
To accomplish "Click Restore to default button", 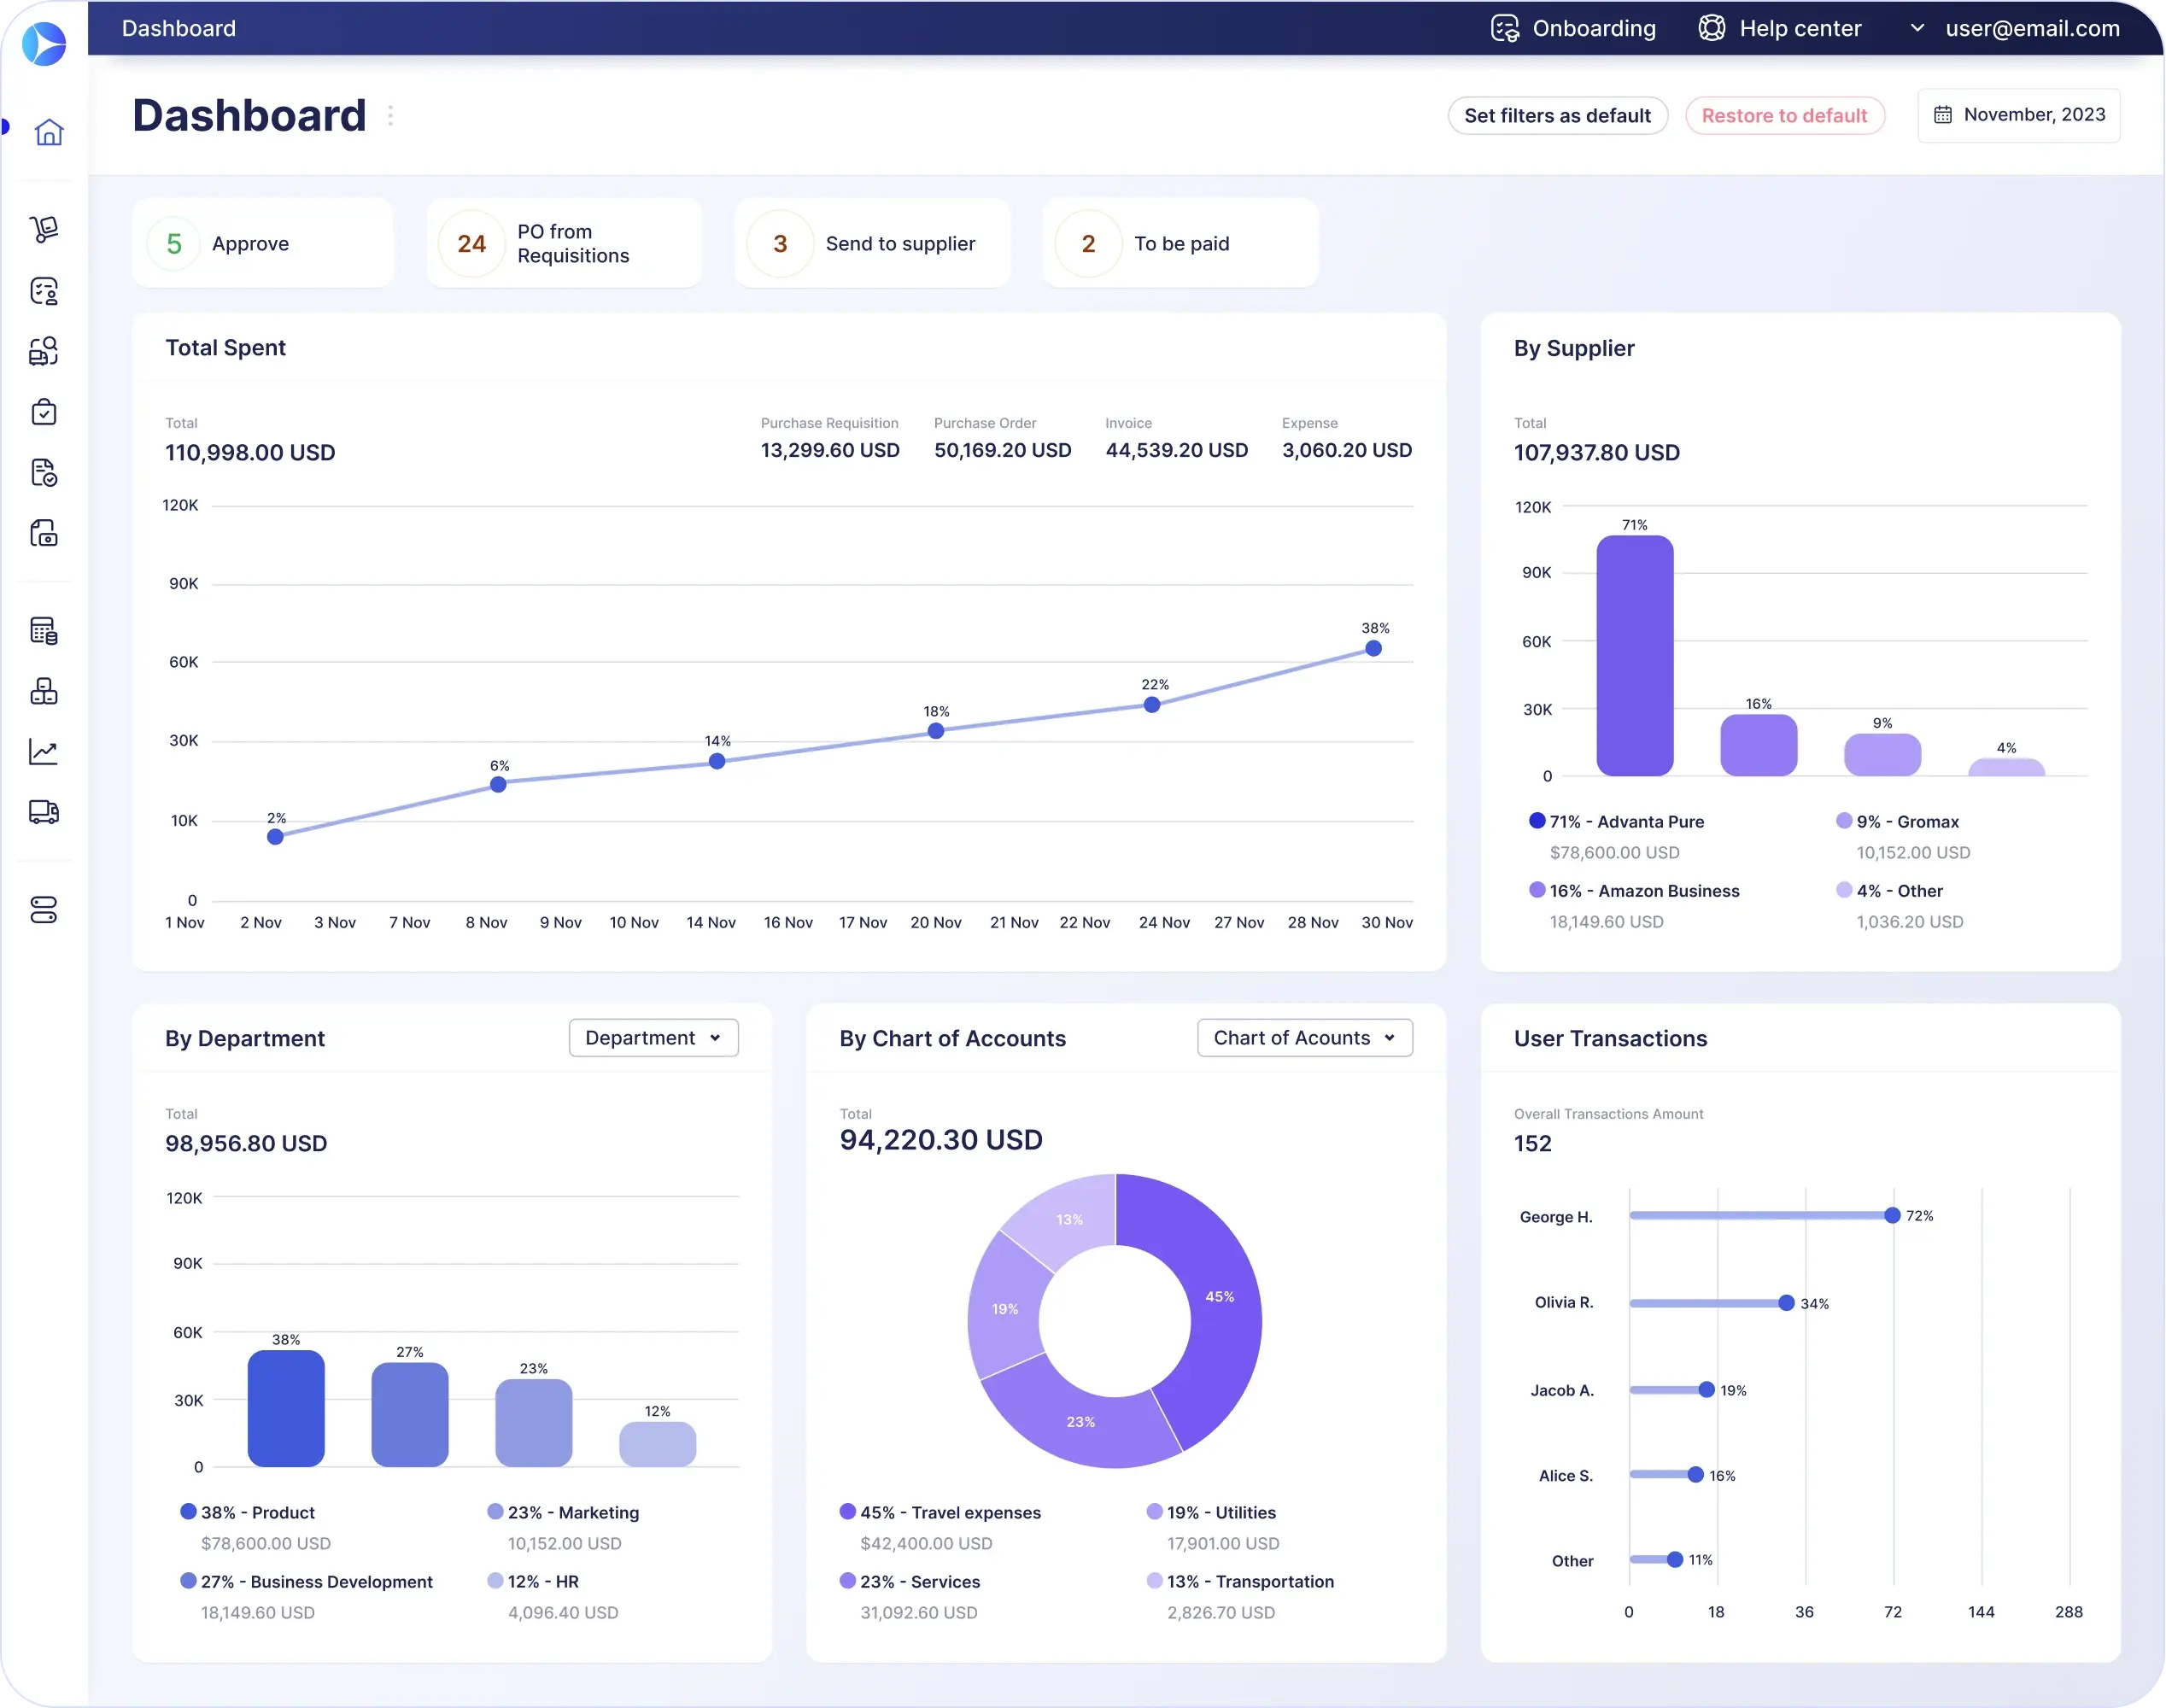I will 1785,115.
